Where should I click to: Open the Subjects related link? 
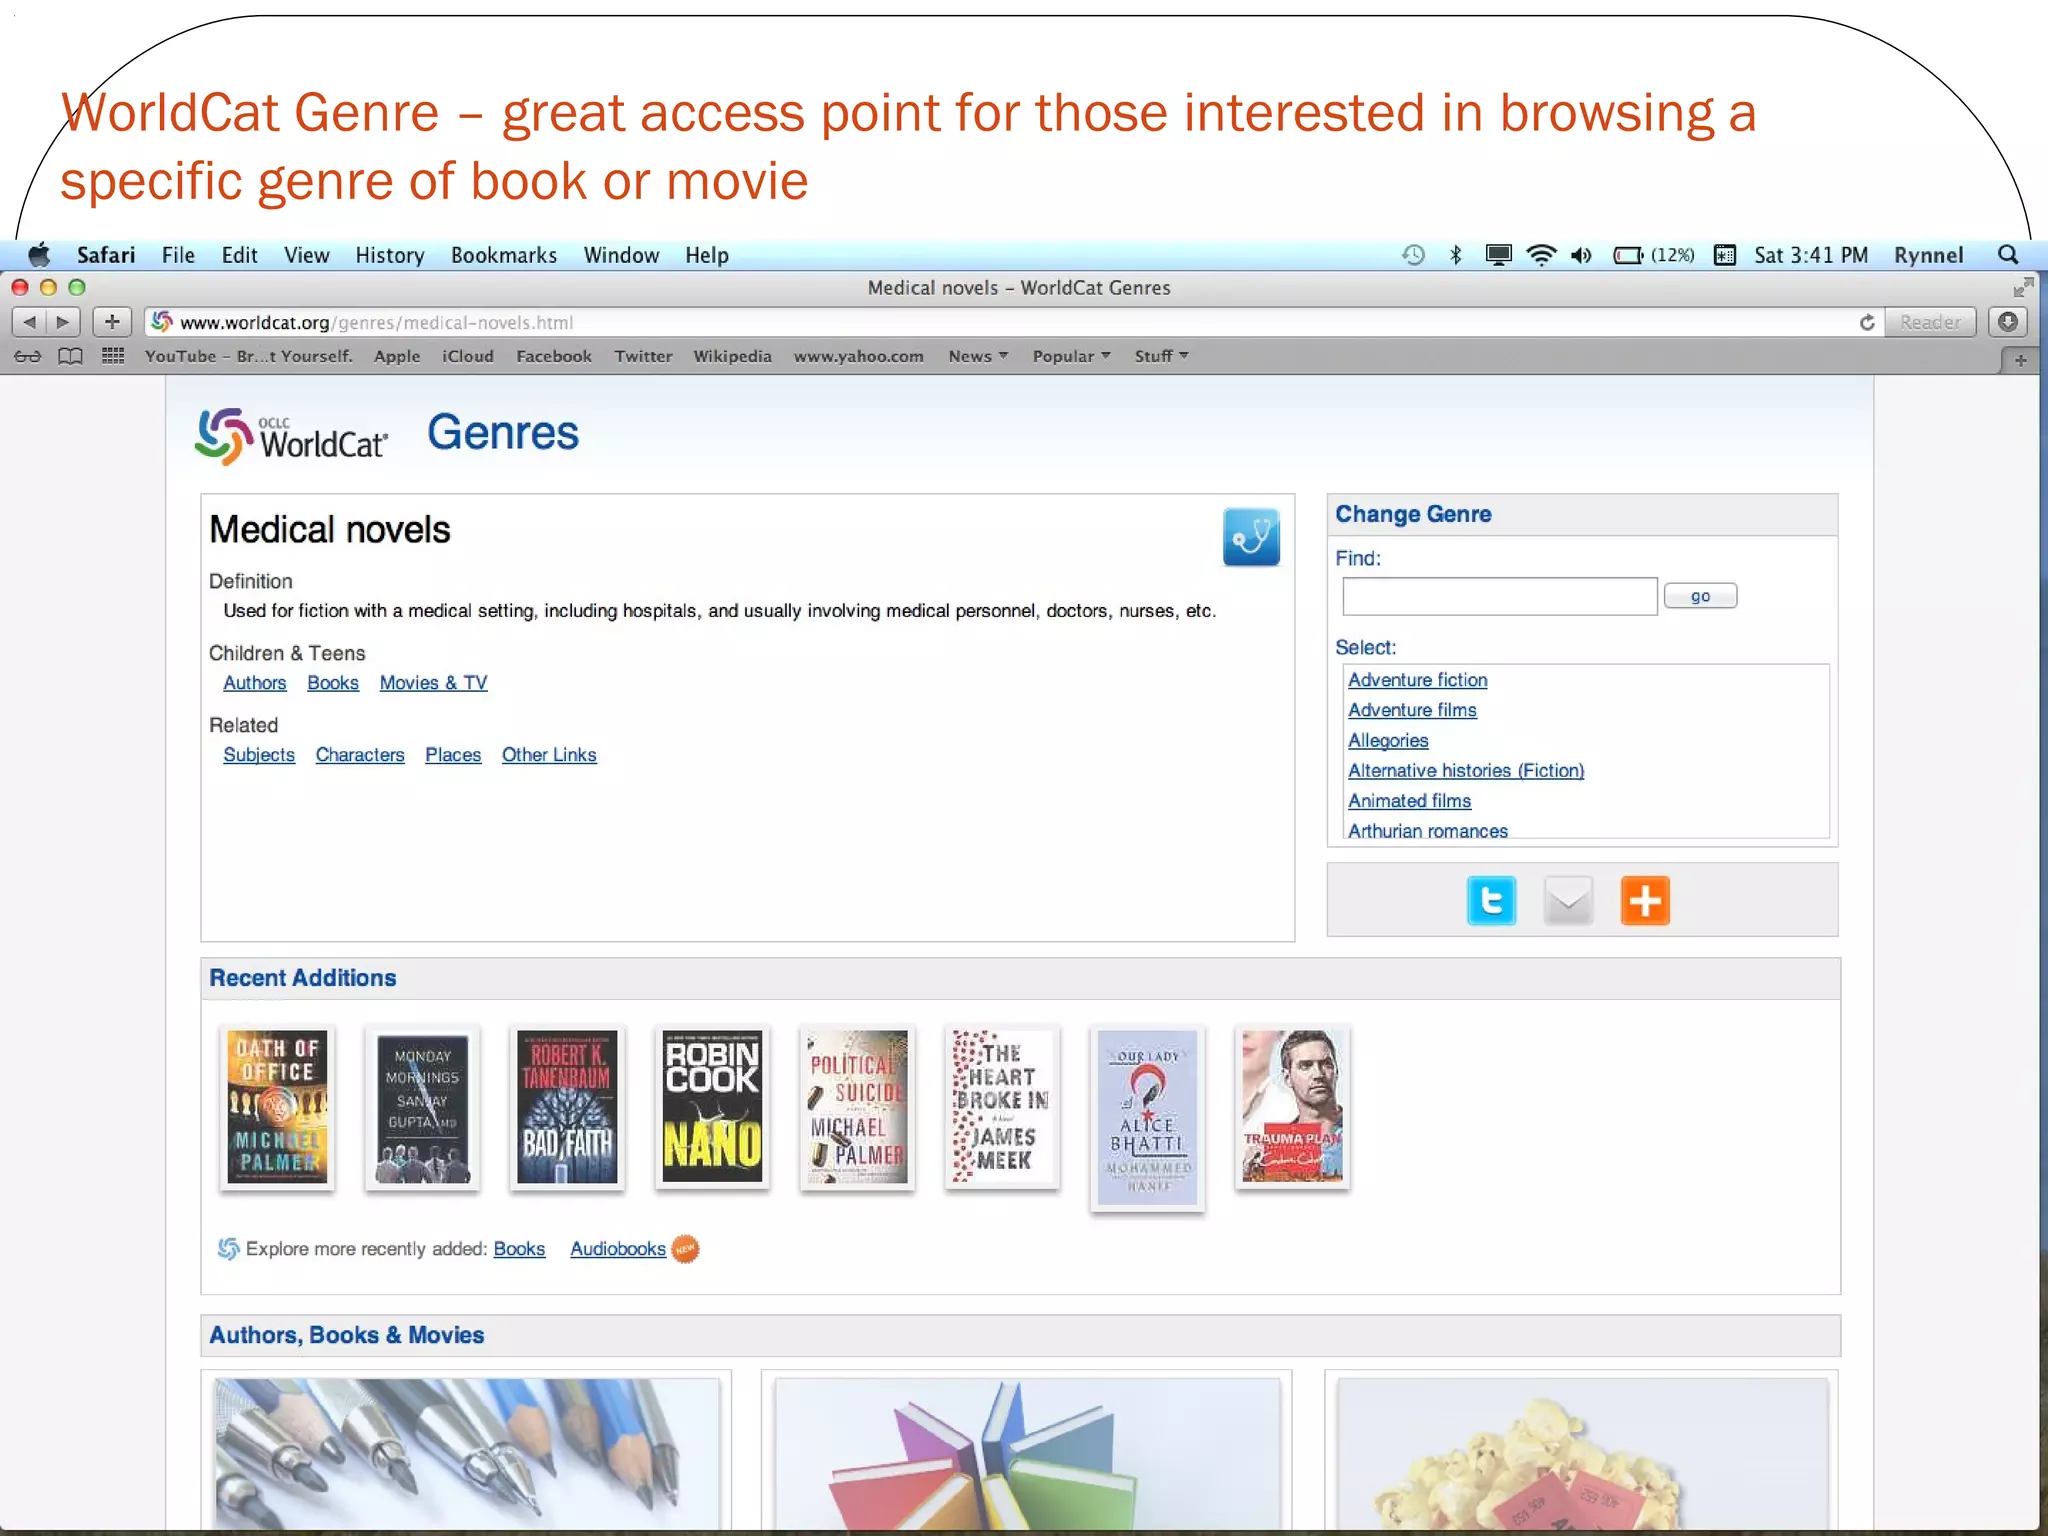259,755
